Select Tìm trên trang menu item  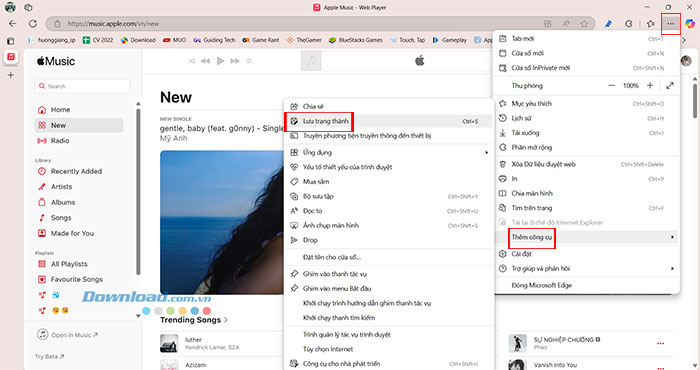click(587, 208)
